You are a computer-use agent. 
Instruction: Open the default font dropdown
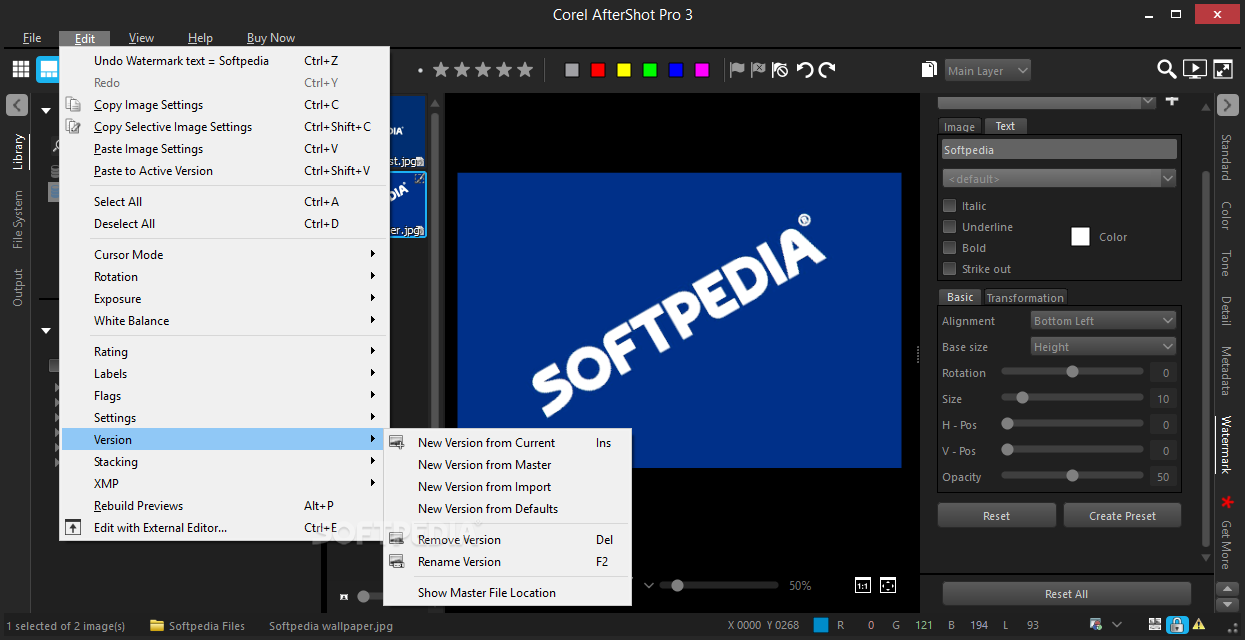click(1059, 178)
